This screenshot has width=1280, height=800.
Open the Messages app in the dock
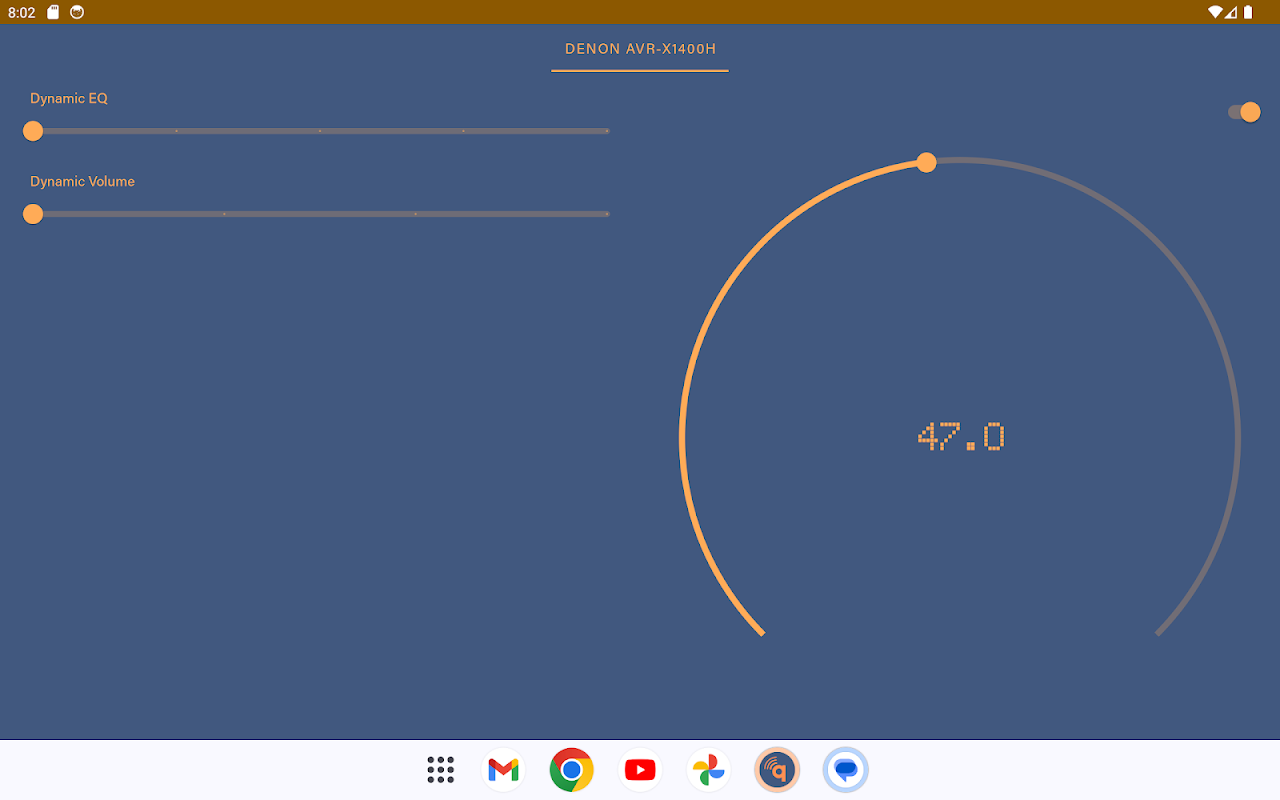tap(845, 770)
